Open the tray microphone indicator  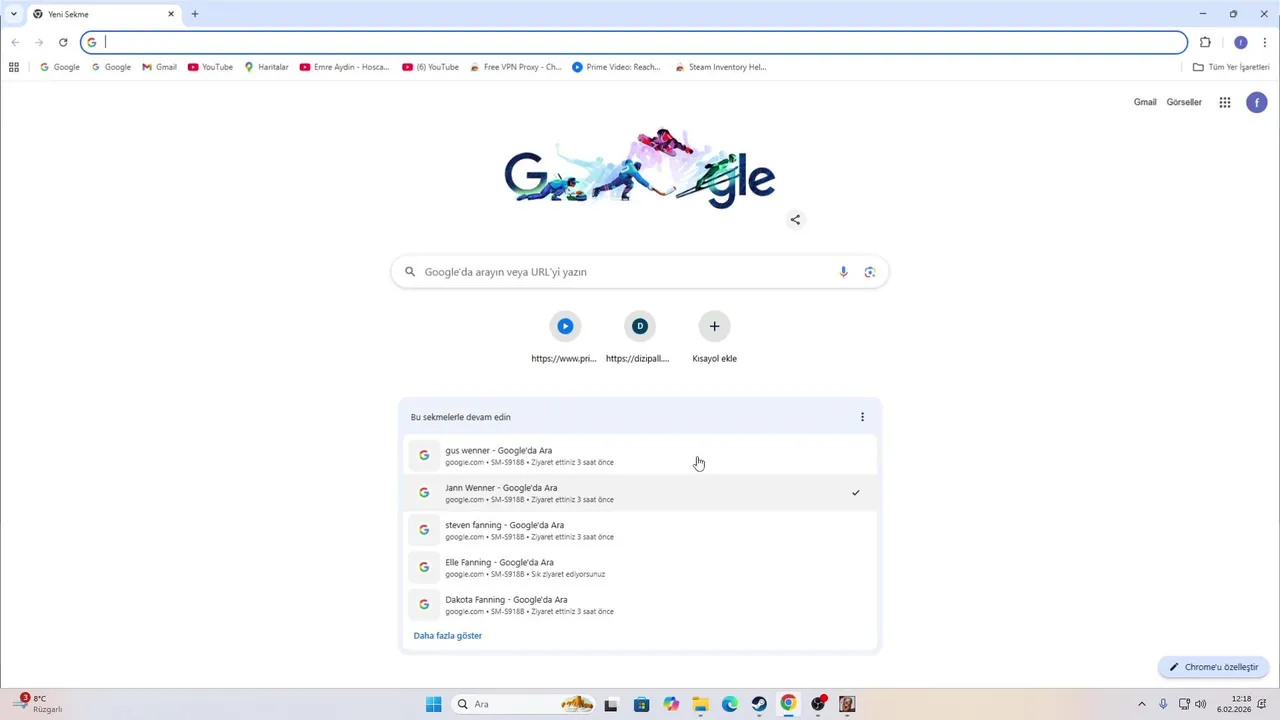click(x=1163, y=704)
